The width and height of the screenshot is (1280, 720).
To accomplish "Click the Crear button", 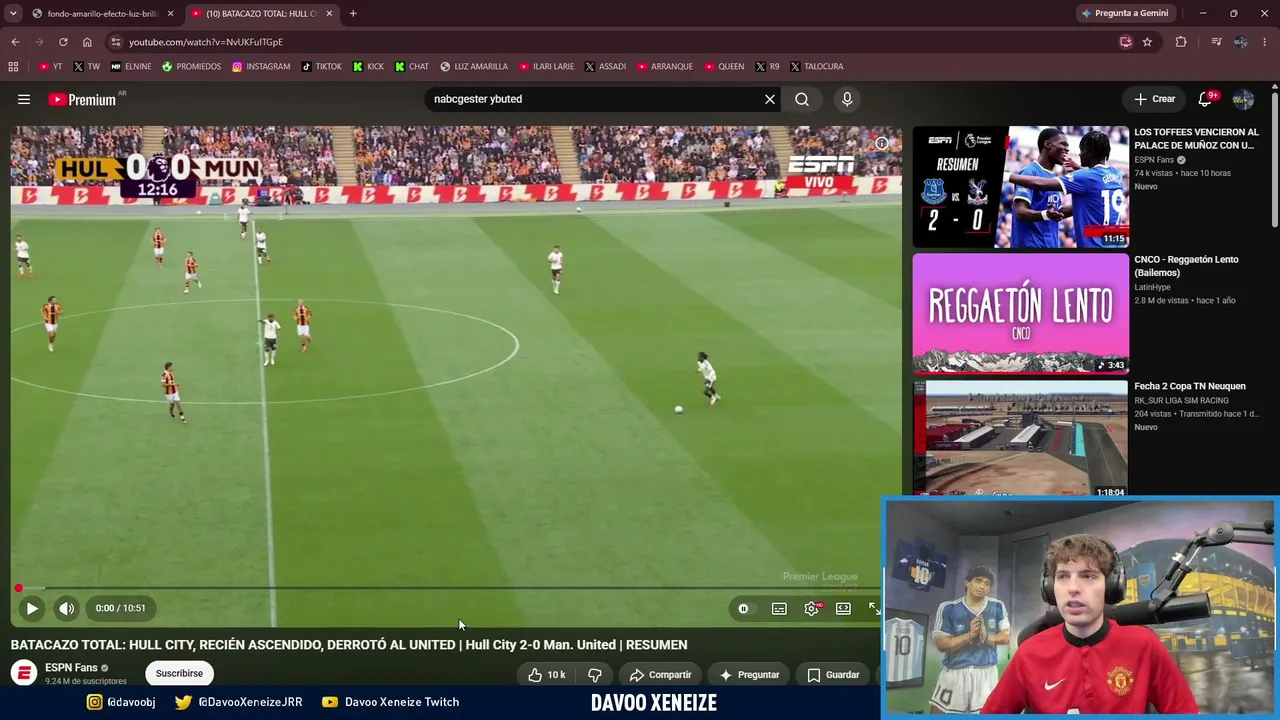I will point(1154,99).
